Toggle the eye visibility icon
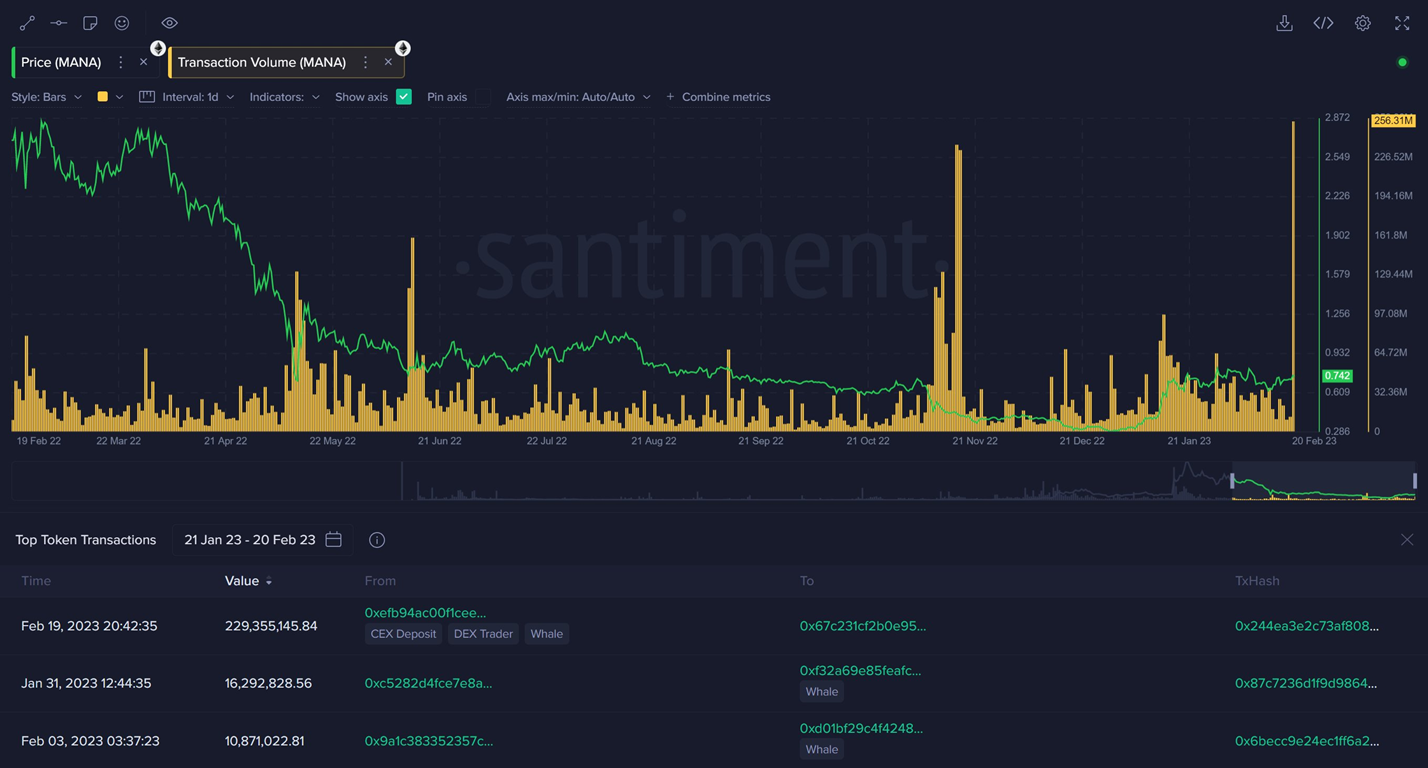The height and width of the screenshot is (768, 1428). click(x=170, y=23)
